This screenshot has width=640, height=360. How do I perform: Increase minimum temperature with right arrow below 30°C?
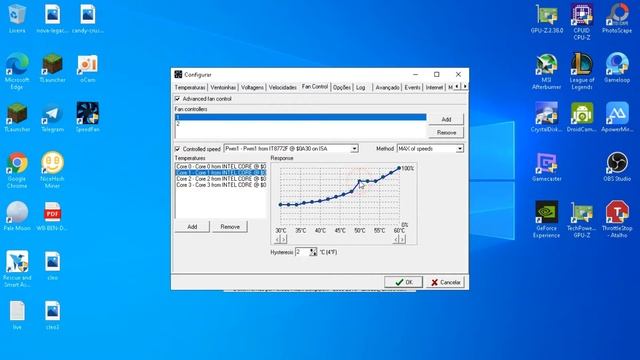(284, 239)
